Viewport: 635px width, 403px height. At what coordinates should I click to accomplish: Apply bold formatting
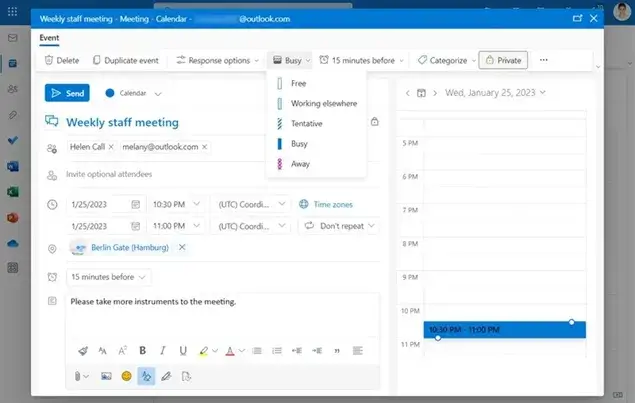click(x=143, y=351)
